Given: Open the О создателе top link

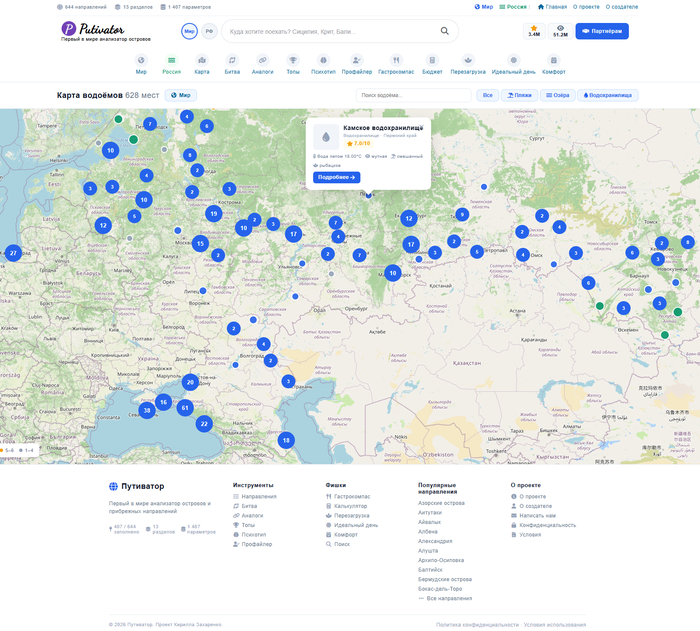Looking at the screenshot, I should (x=621, y=7).
